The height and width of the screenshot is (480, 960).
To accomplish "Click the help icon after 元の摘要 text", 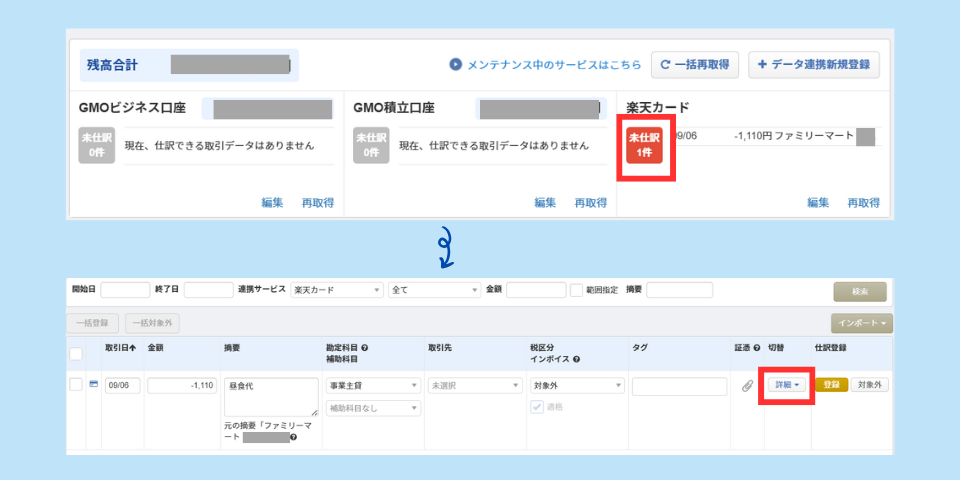I will [x=293, y=437].
